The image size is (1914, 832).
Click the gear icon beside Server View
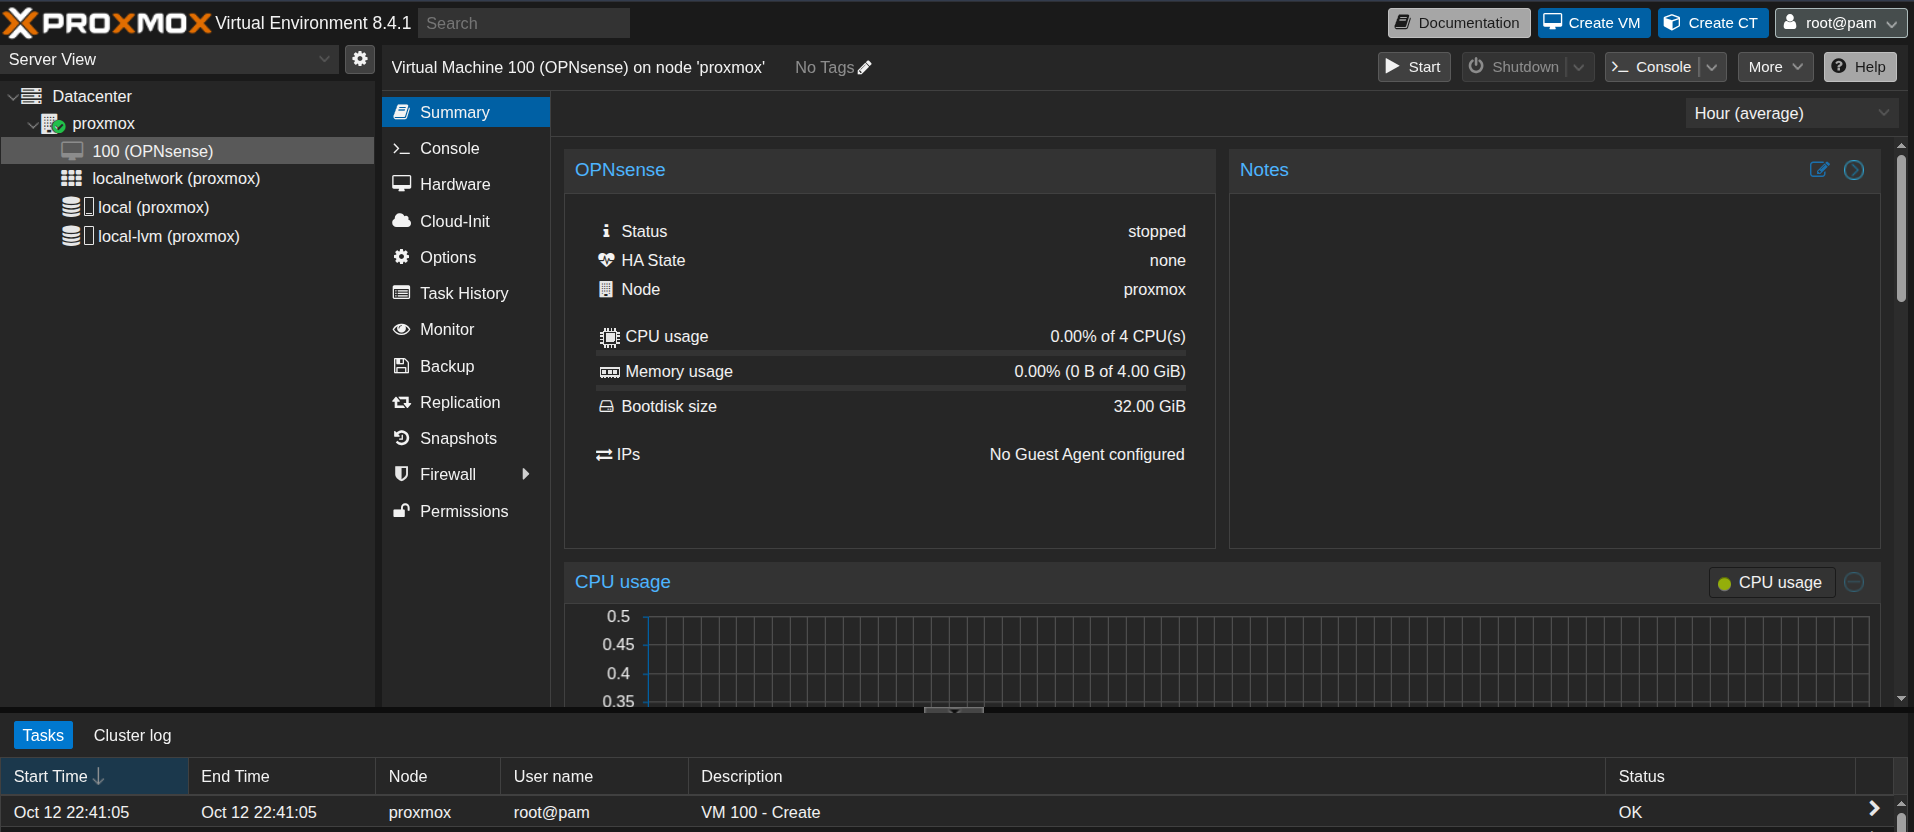[360, 59]
